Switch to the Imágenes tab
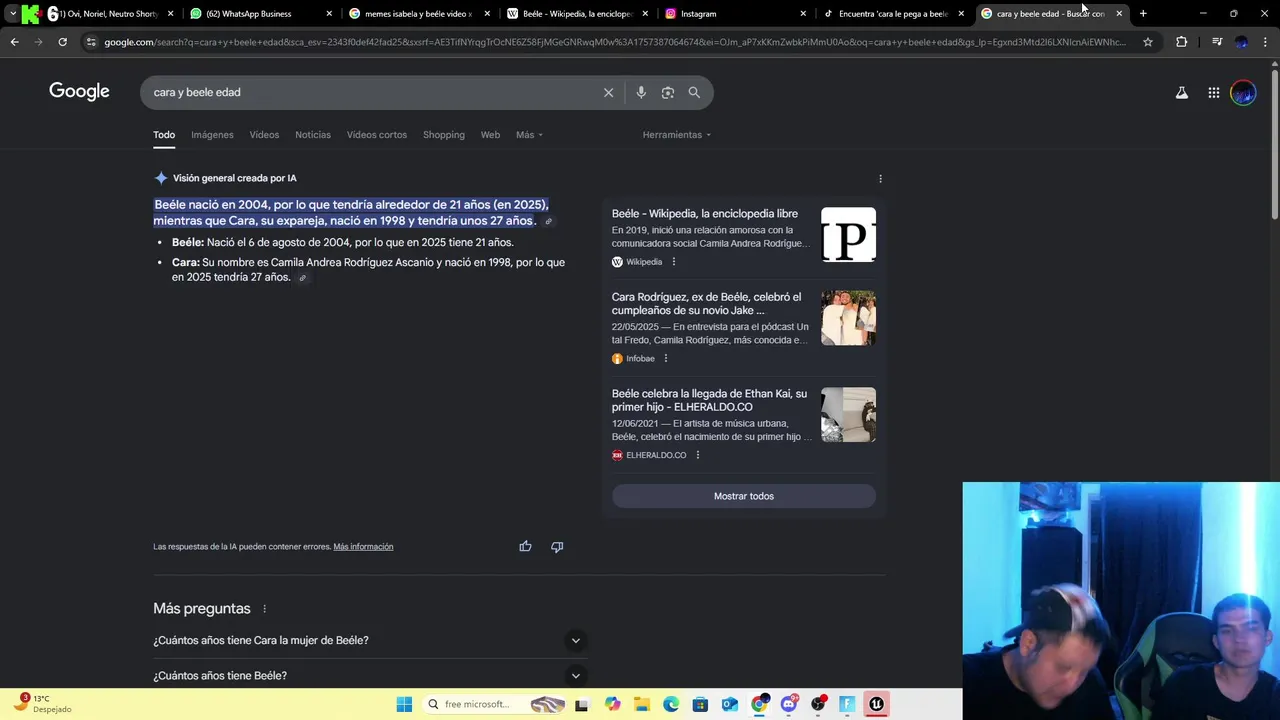 (x=212, y=135)
